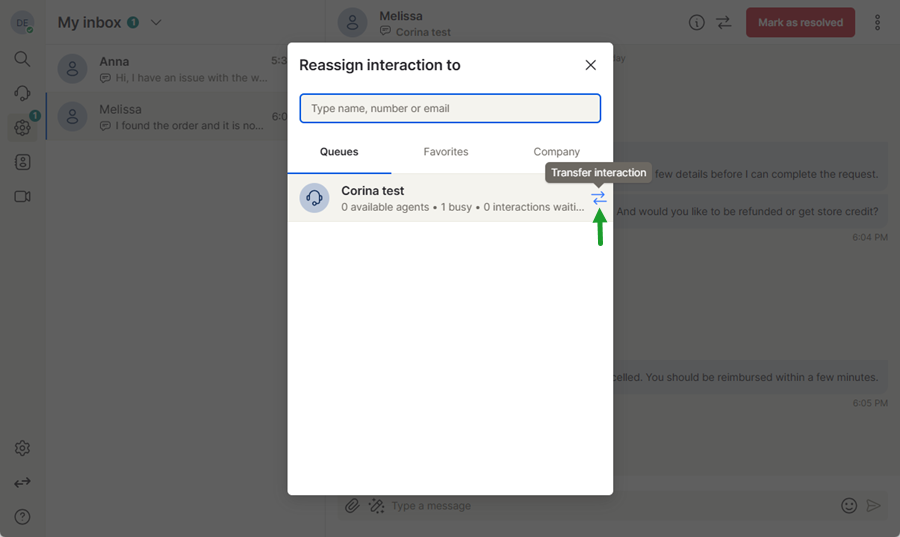This screenshot has width=900, height=537.
Task: Switch to the Company tab
Action: [x=556, y=152]
